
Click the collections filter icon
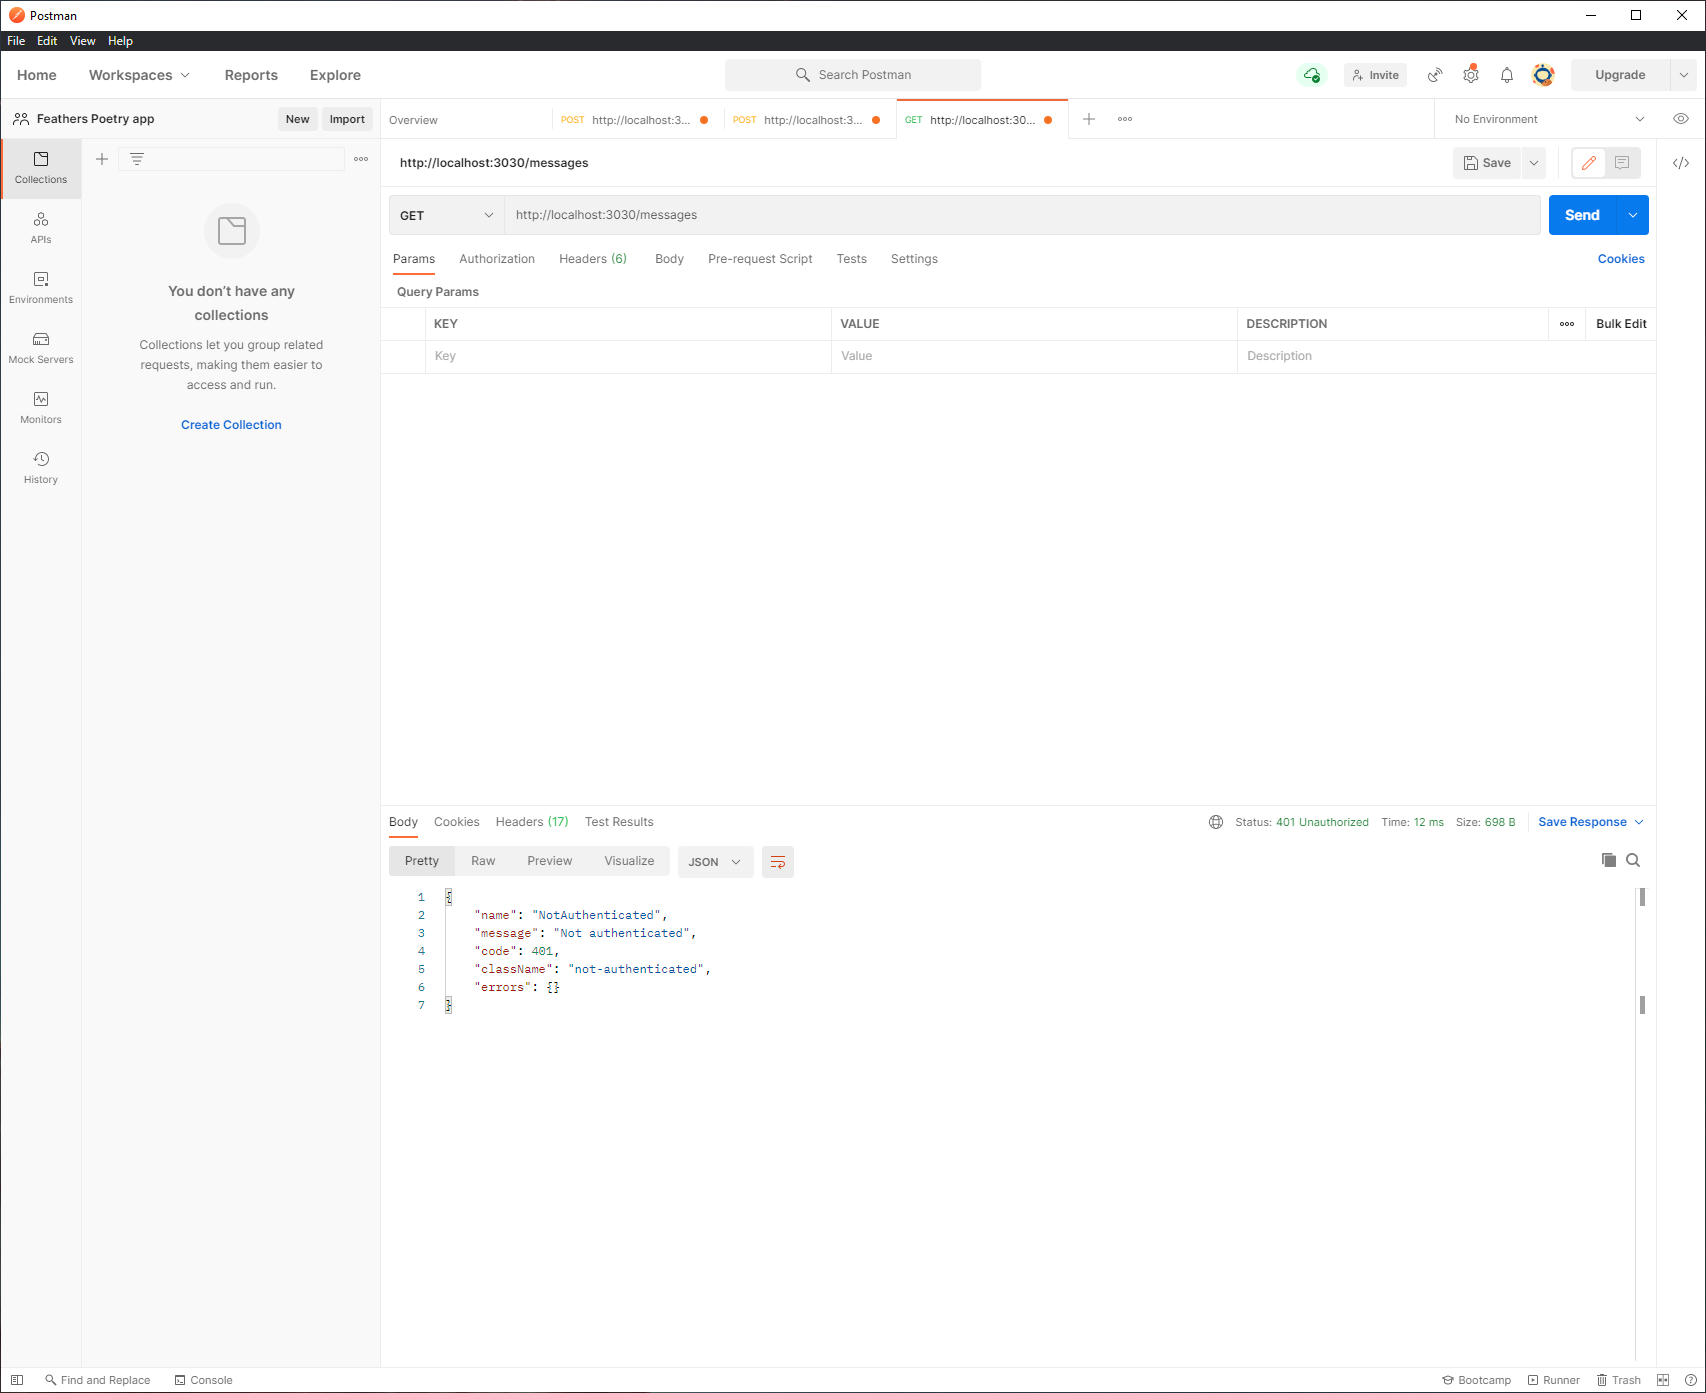tap(137, 159)
